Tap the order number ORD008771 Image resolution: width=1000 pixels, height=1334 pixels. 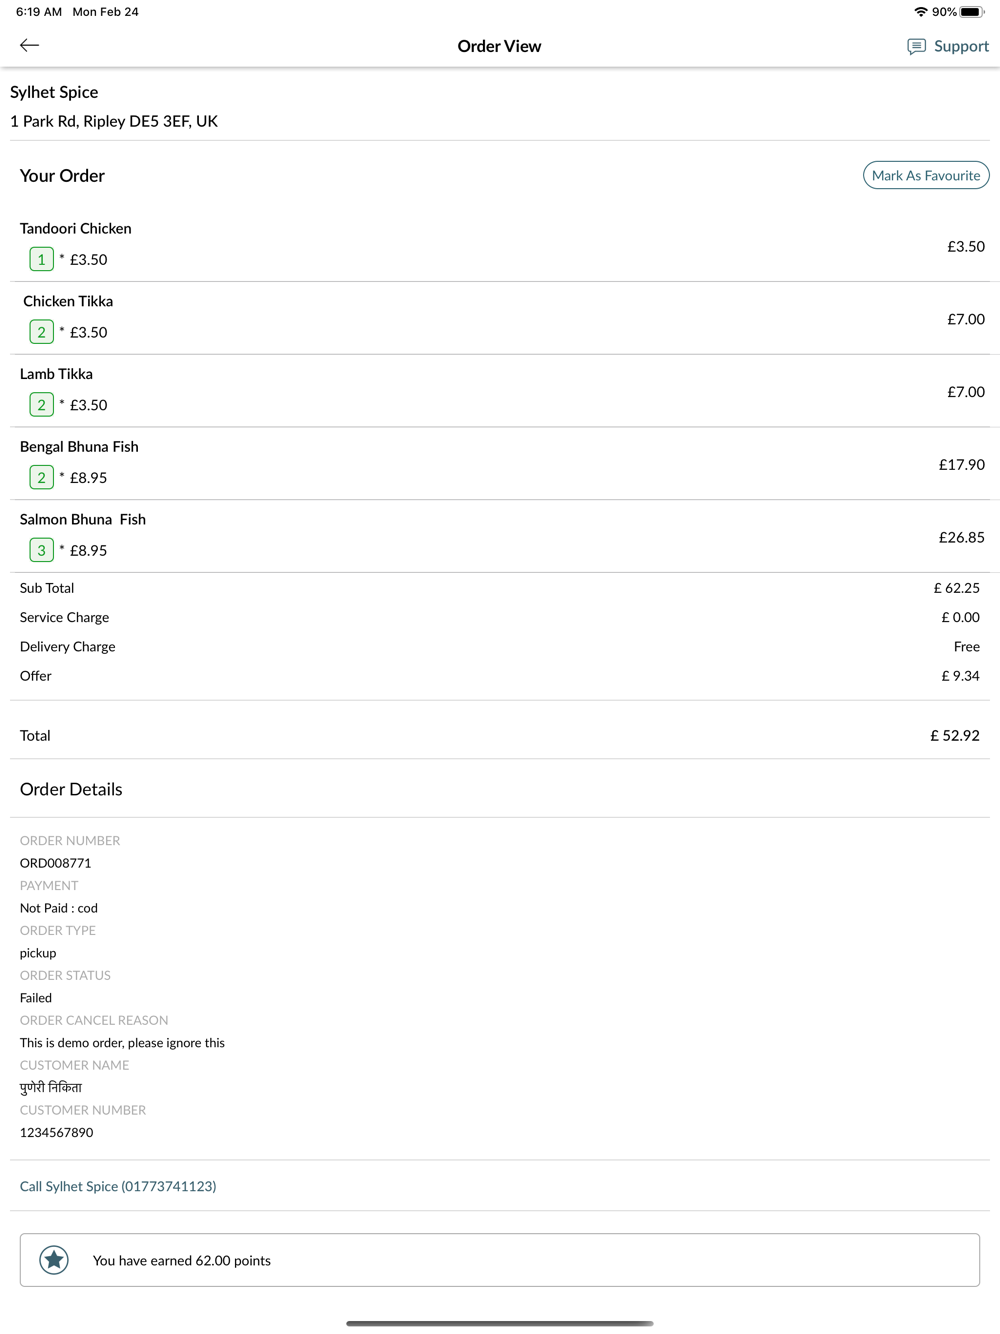[56, 863]
